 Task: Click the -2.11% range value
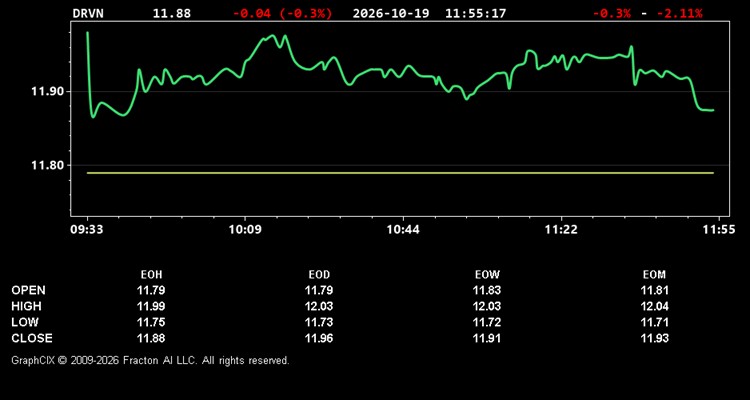pos(679,13)
